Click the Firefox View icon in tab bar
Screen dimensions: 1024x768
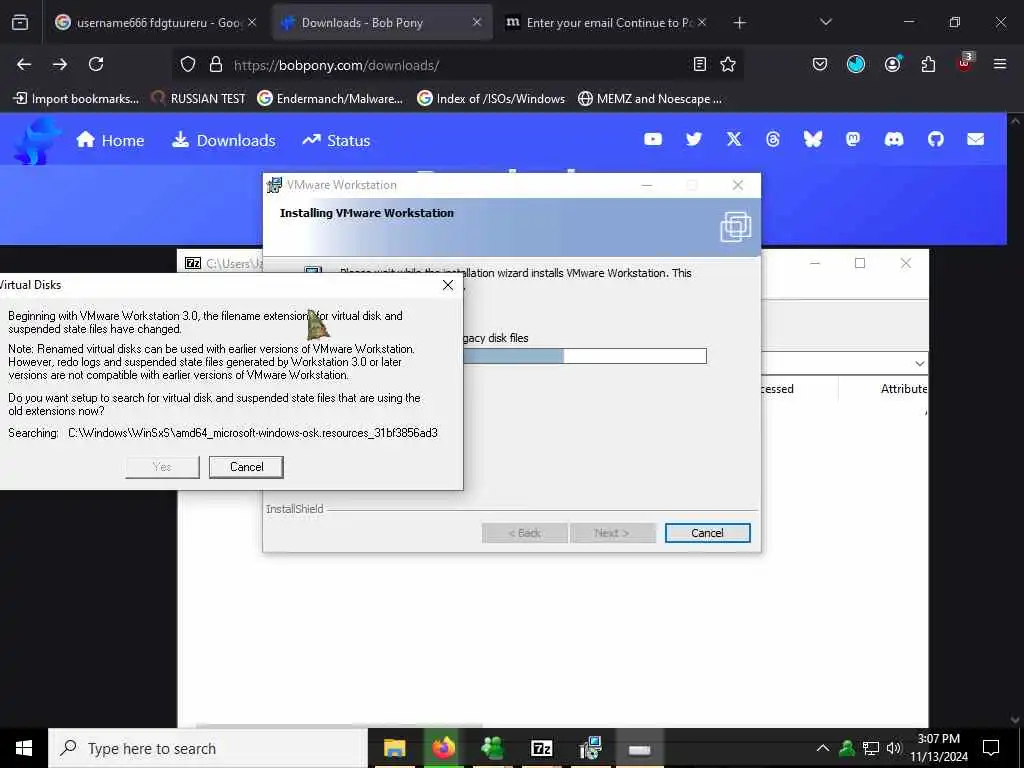click(x=20, y=22)
